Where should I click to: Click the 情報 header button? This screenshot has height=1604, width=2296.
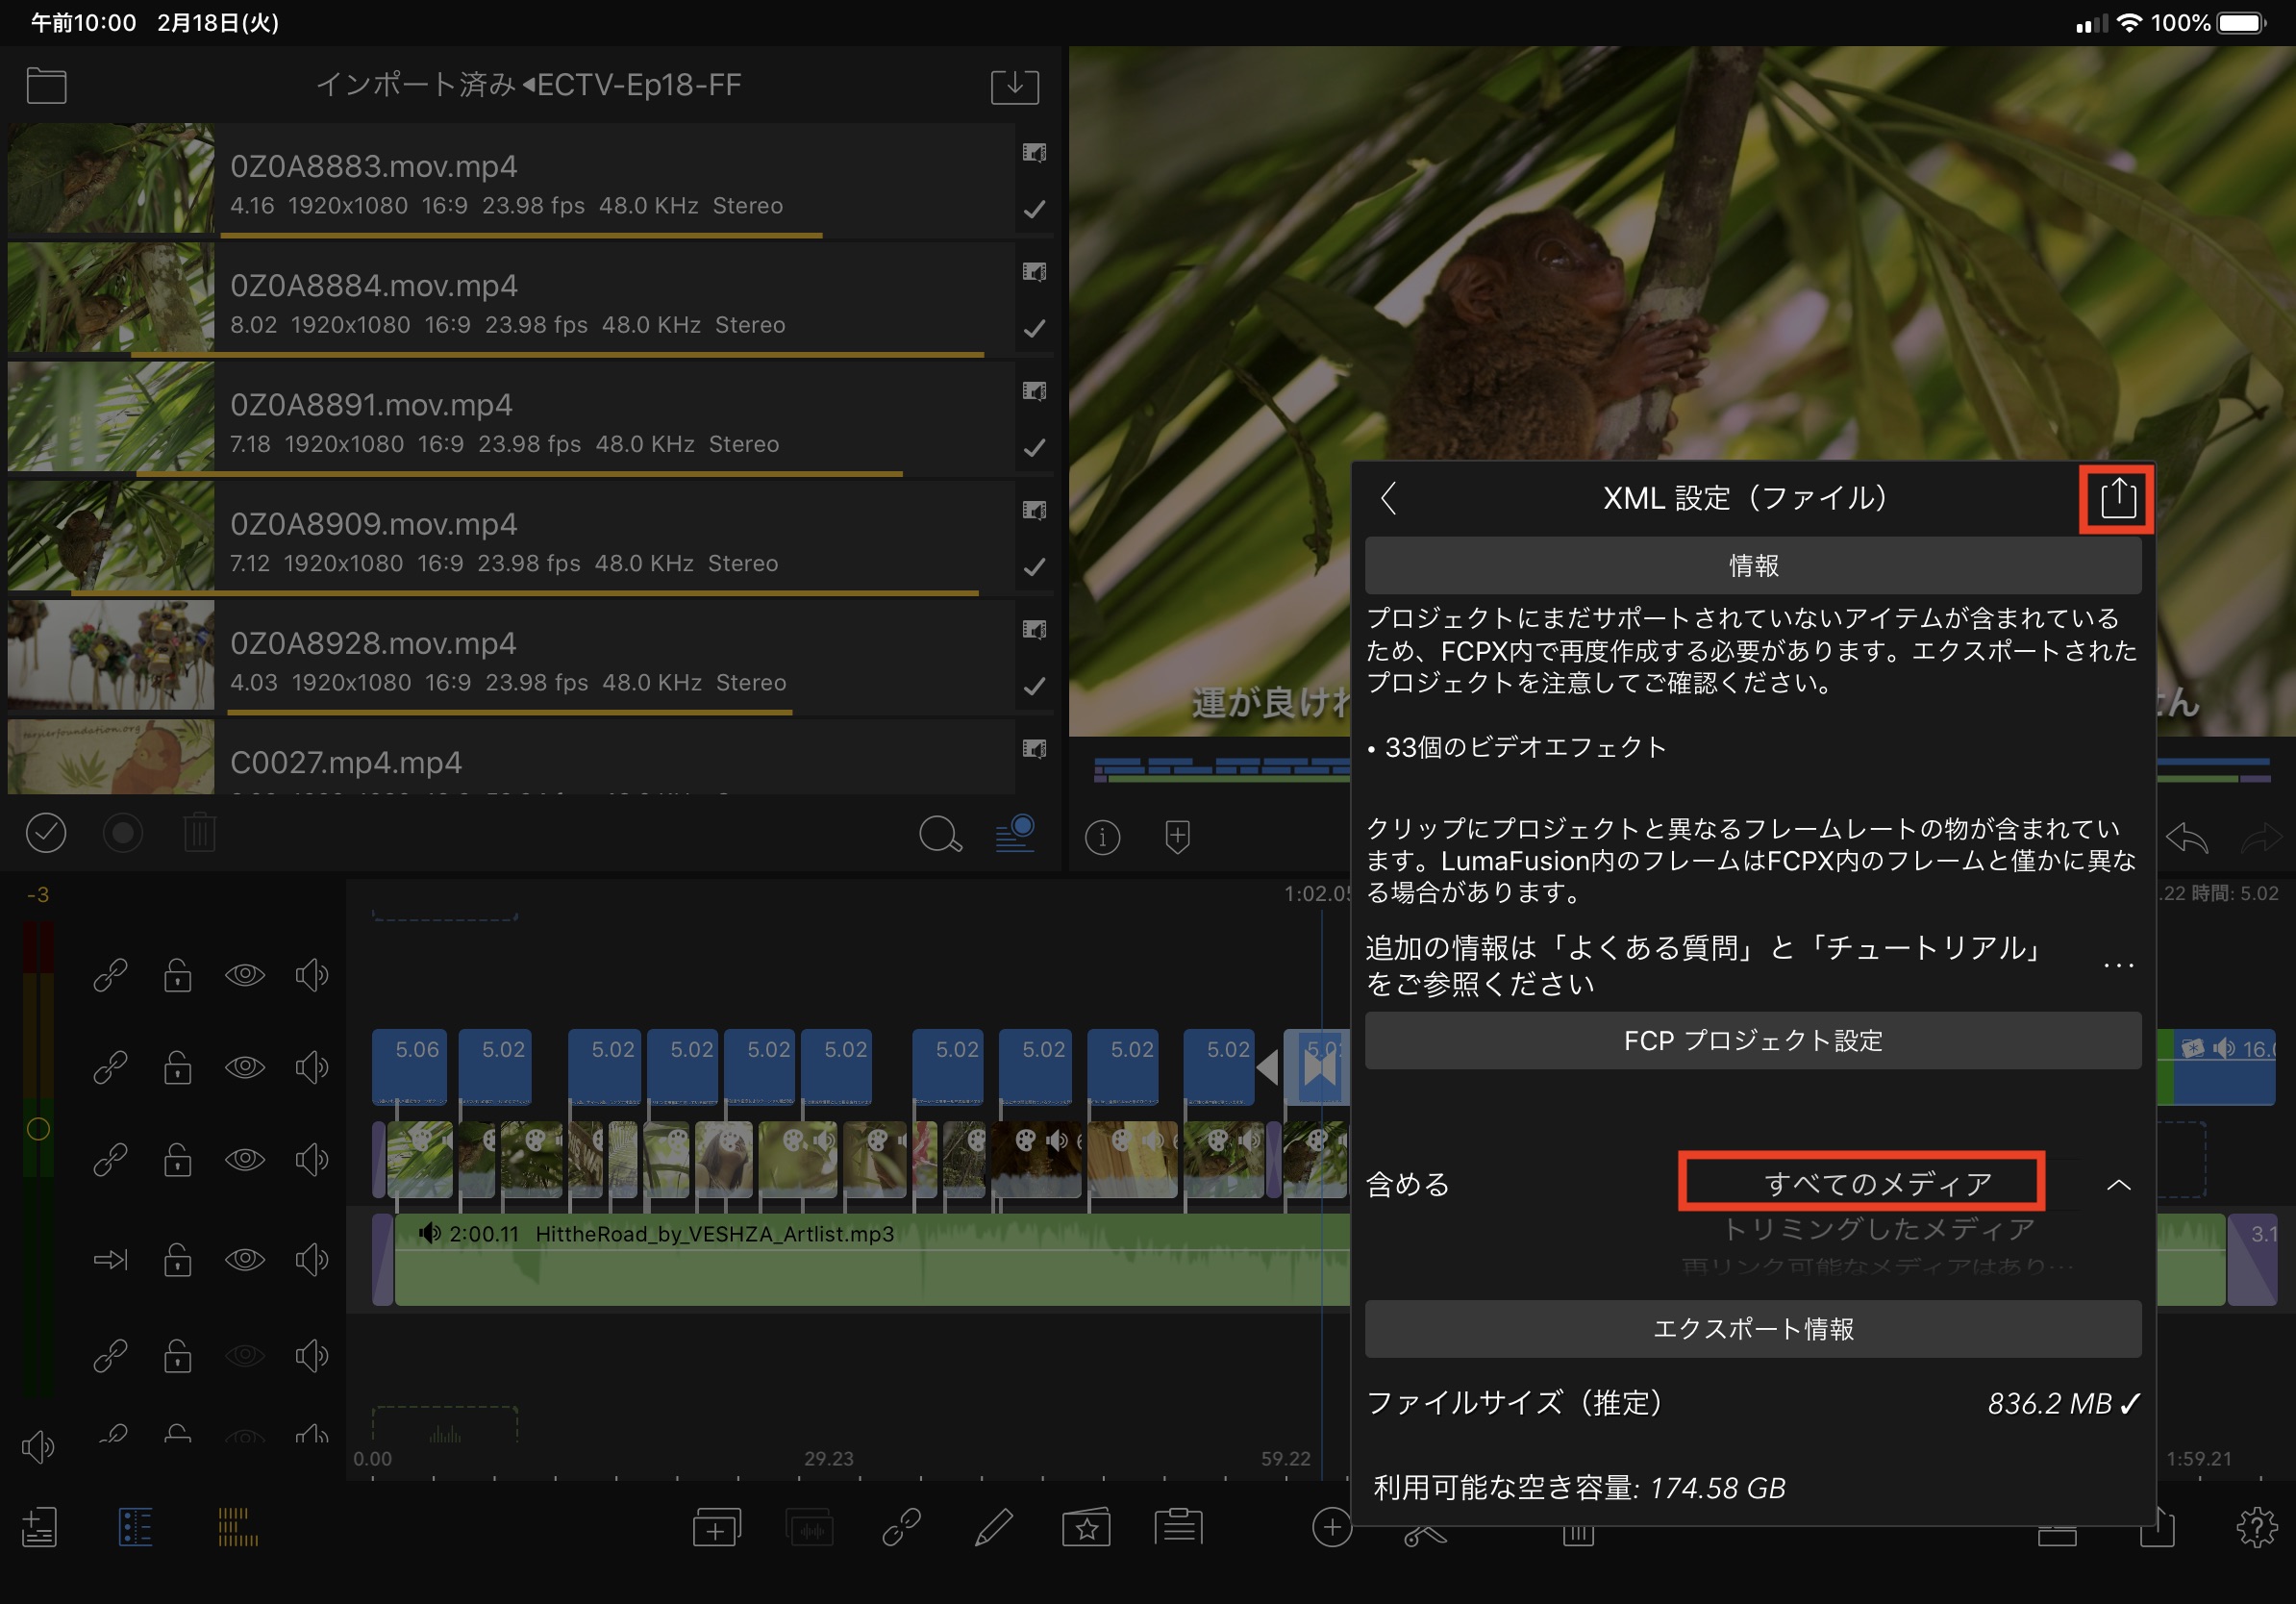1752,566
